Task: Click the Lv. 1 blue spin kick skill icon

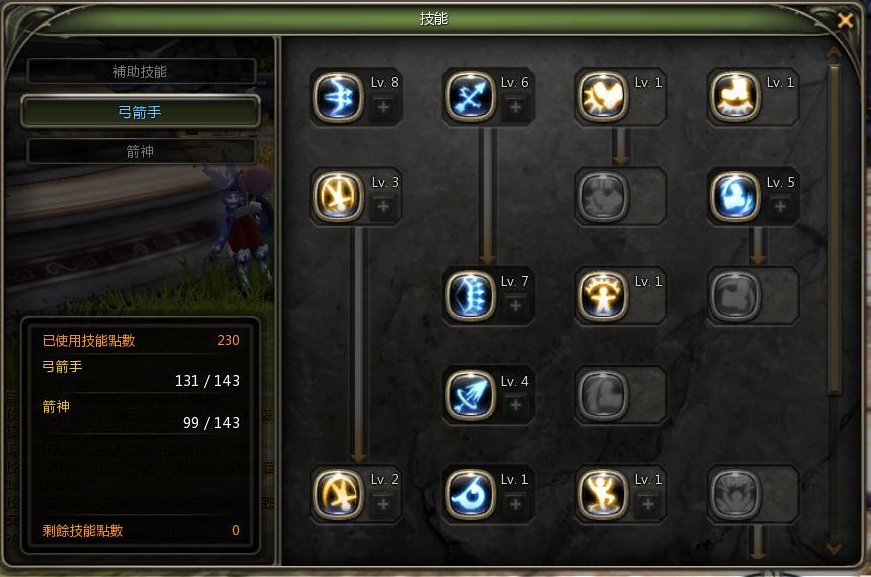Action: (470, 494)
